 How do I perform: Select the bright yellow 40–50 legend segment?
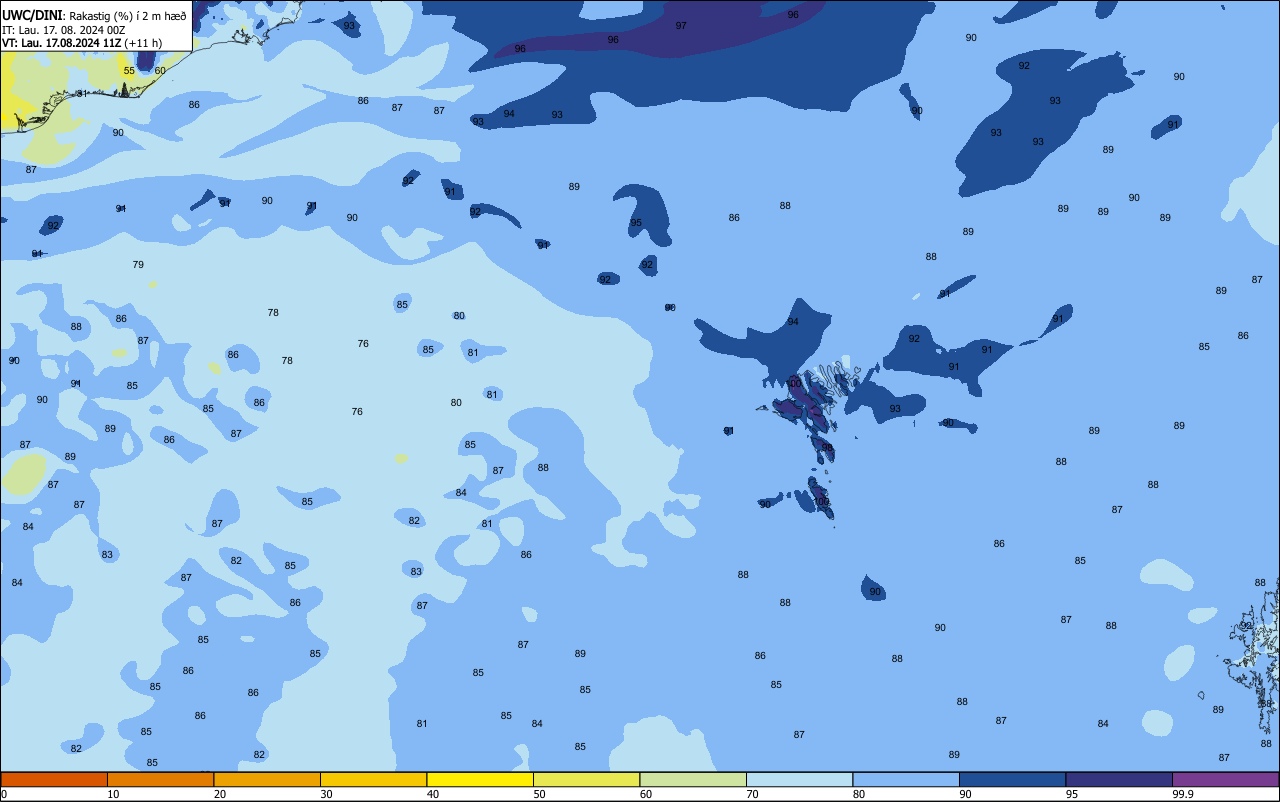pos(480,779)
